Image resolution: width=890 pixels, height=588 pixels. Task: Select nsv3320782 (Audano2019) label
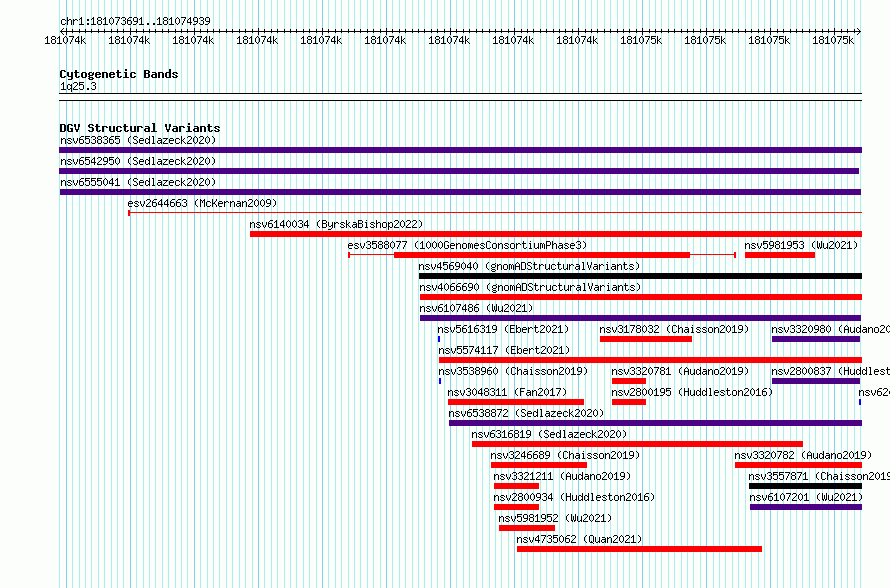coord(803,455)
